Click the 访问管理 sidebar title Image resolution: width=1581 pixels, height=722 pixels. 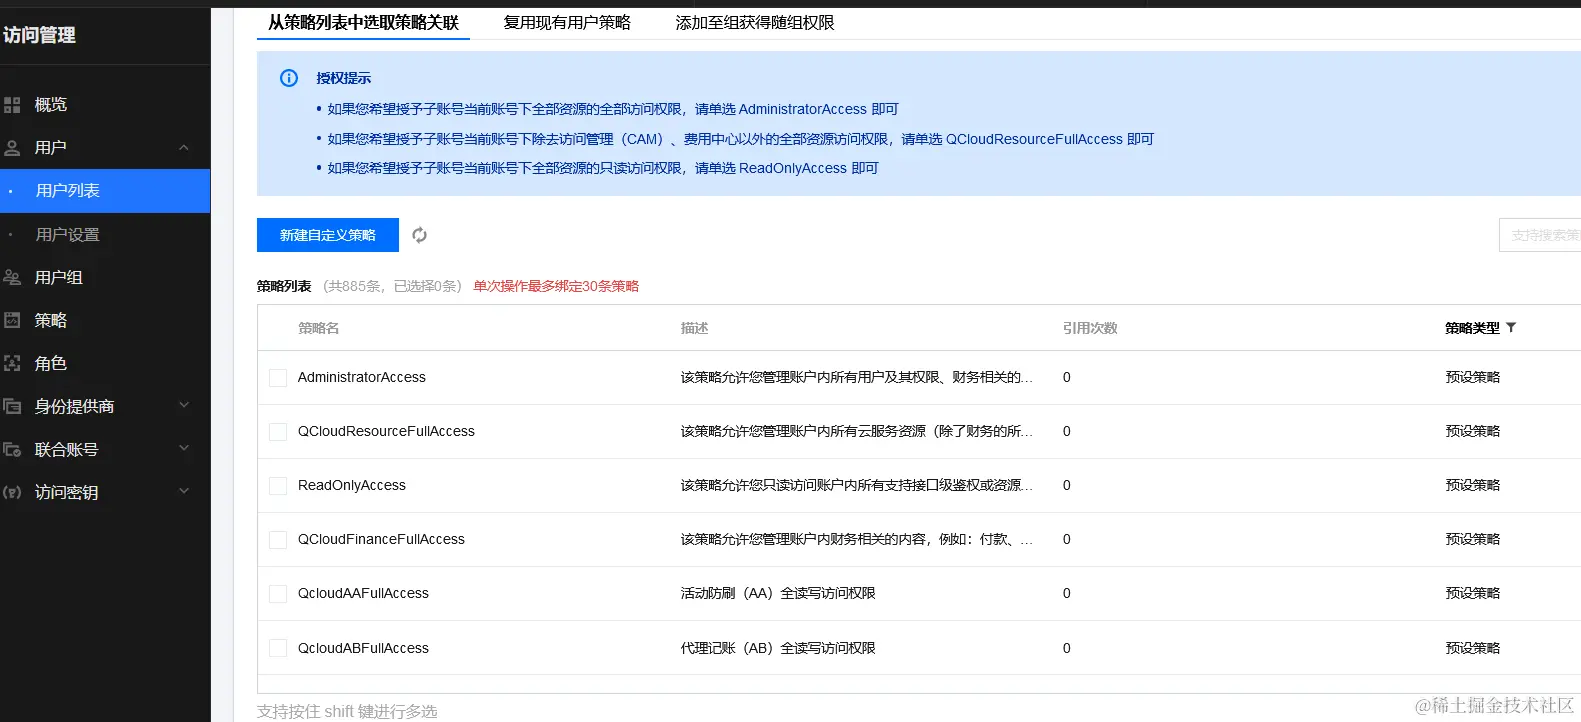tap(40, 35)
